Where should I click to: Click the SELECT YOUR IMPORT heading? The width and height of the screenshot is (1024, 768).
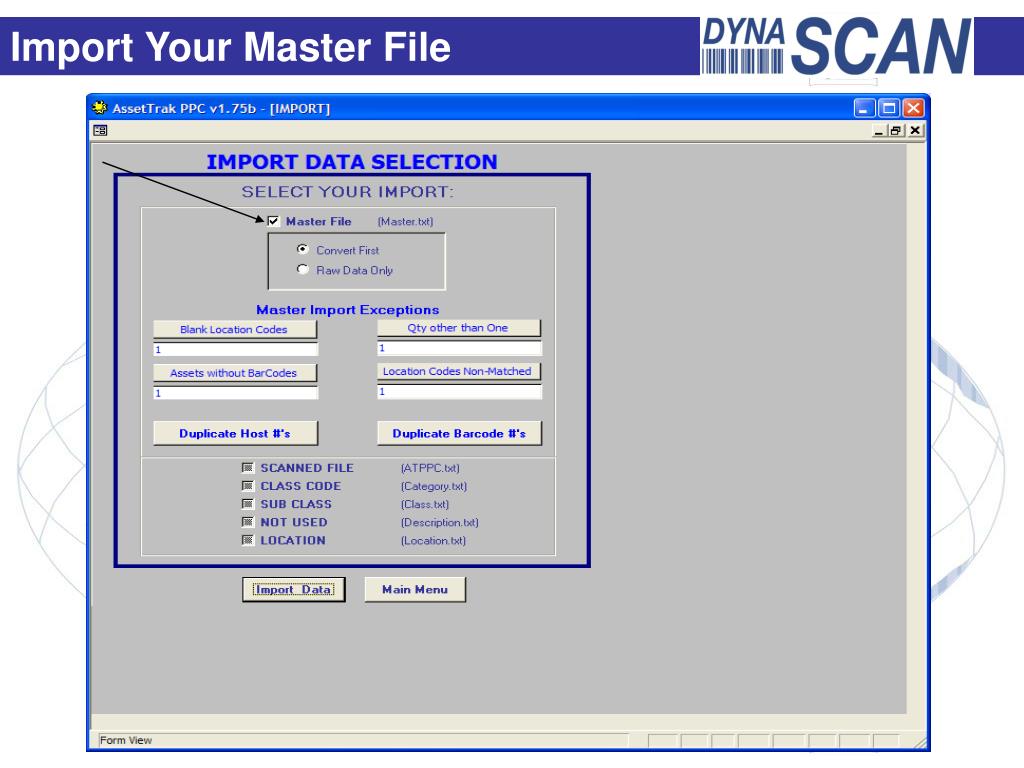click(347, 192)
